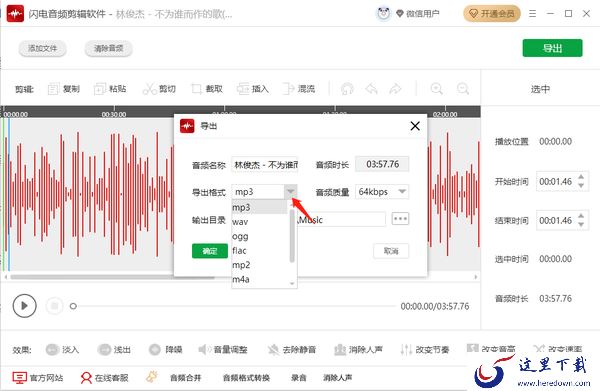Open the hamburger menu icon
This screenshot has width=600, height=391.
point(532,14)
